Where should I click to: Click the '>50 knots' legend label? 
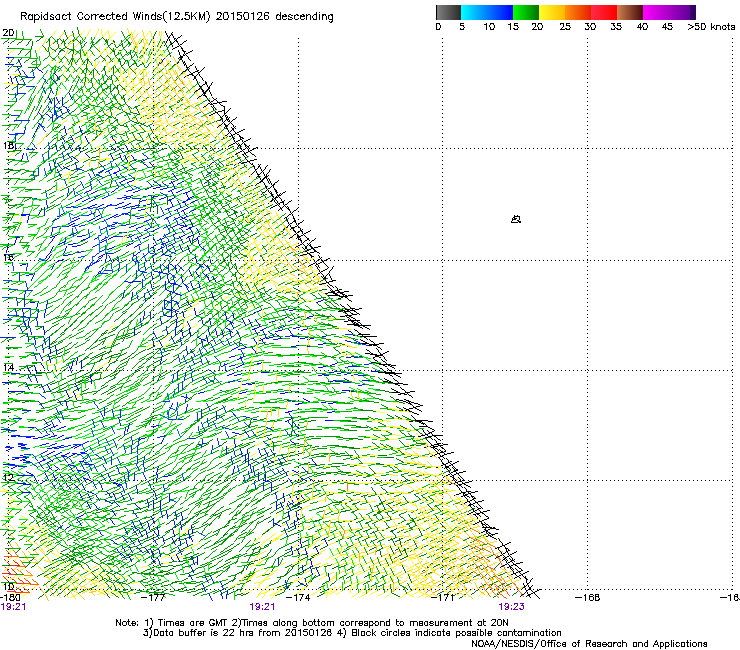[711, 27]
